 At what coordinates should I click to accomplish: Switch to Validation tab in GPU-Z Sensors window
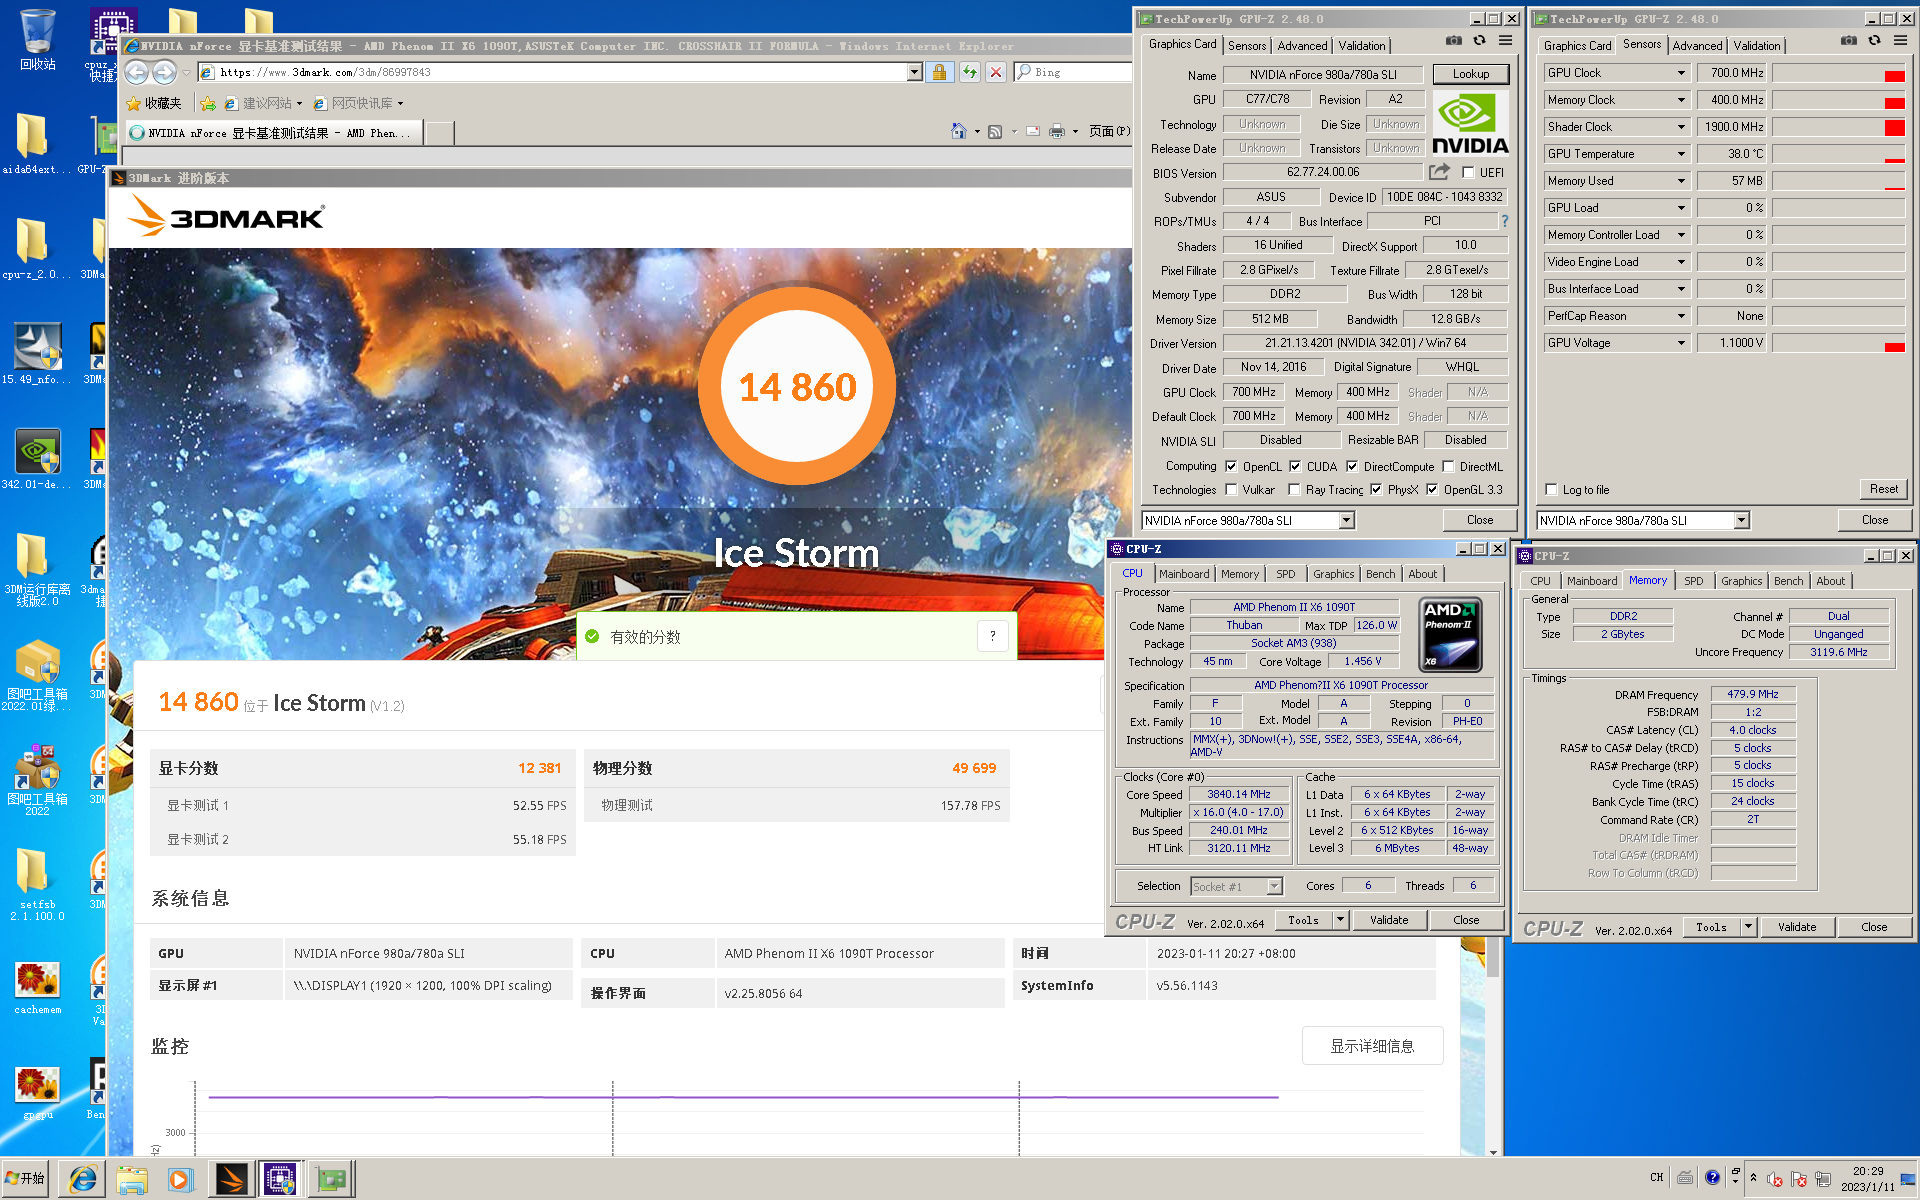[1757, 45]
